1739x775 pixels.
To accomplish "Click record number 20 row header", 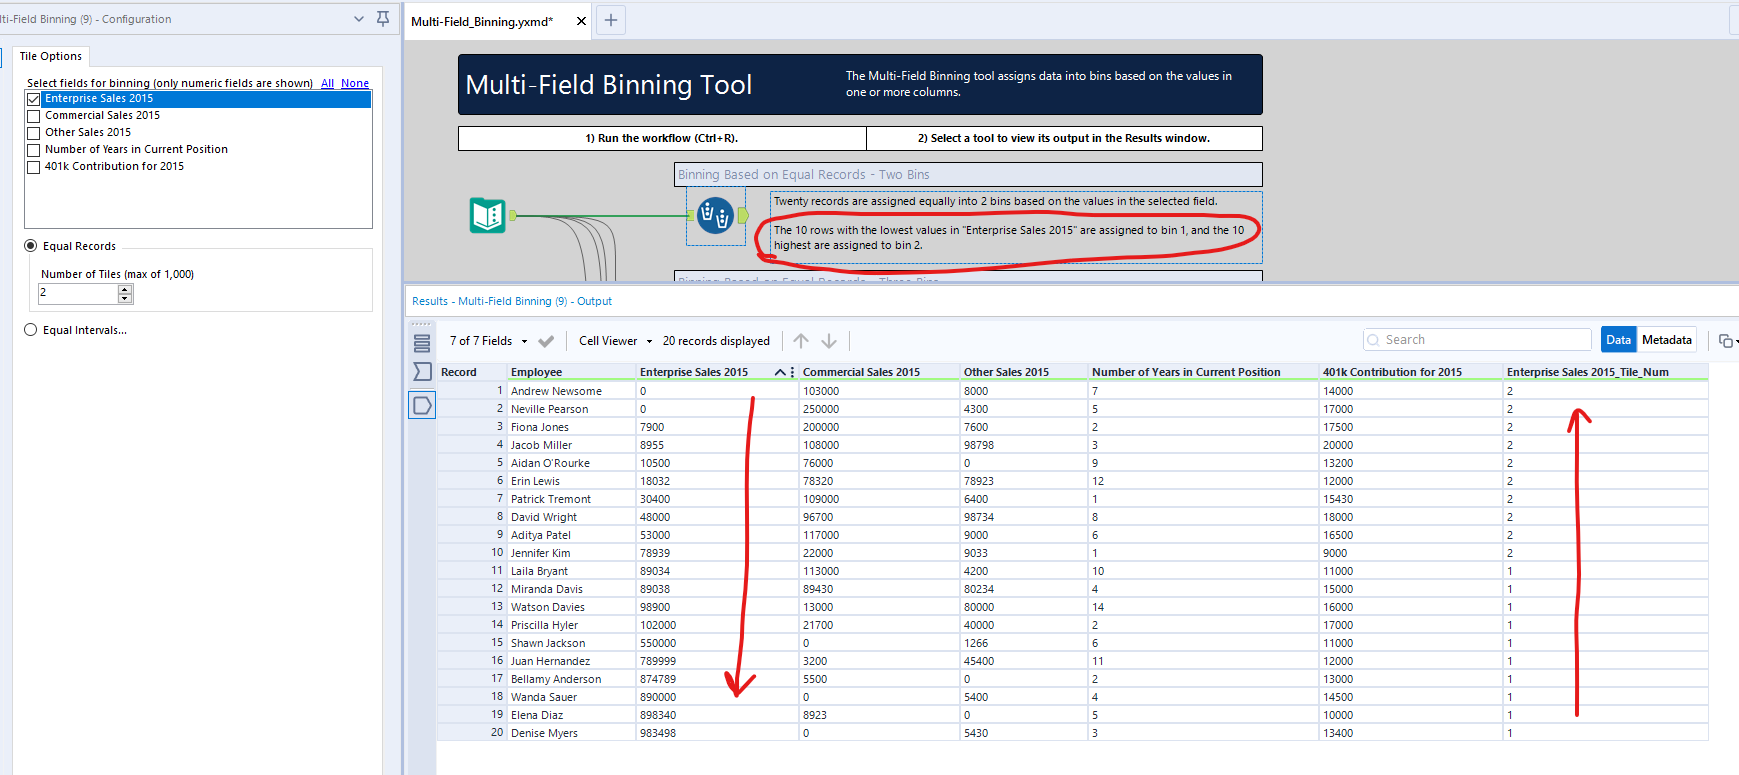I will 472,733.
